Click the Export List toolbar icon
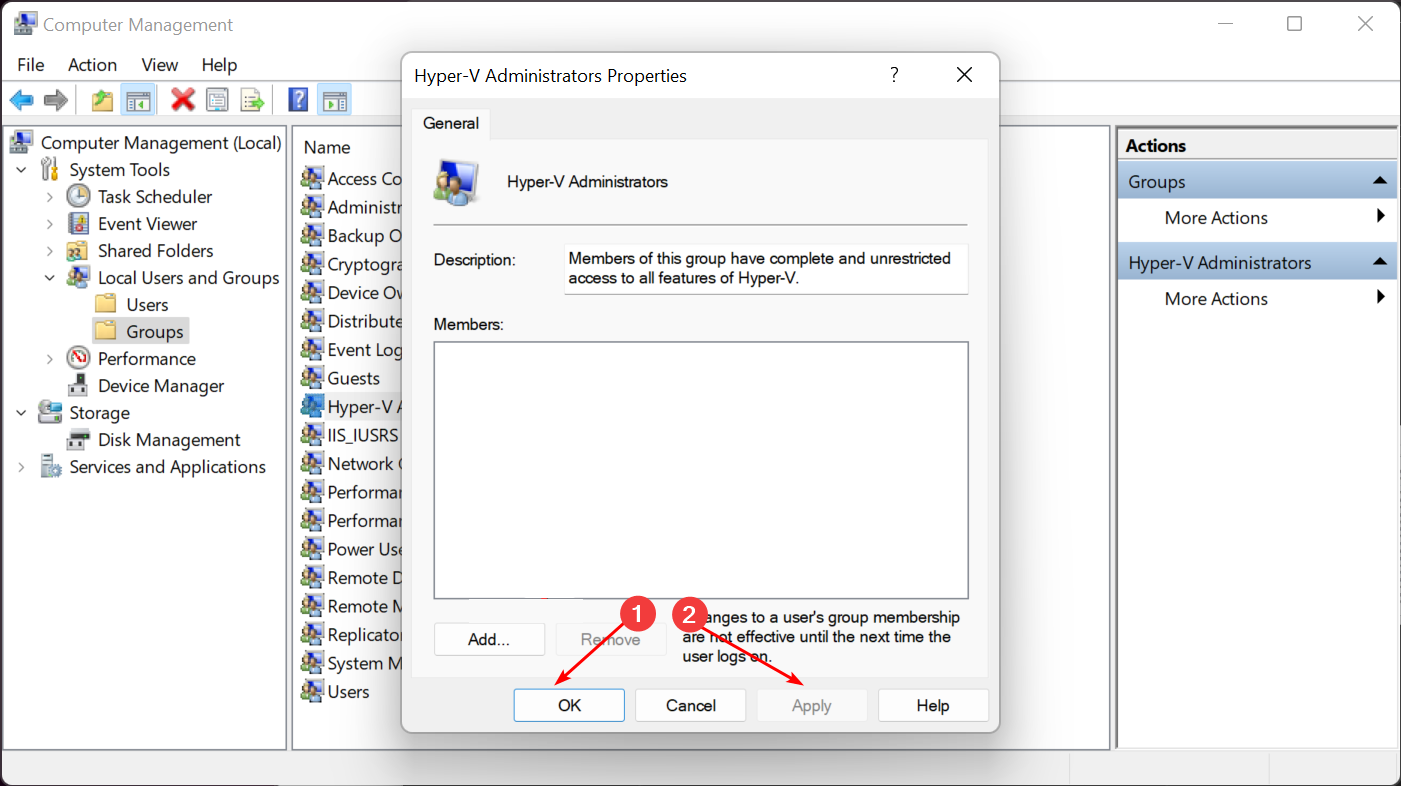Viewport: 1401px width, 786px height. (252, 100)
